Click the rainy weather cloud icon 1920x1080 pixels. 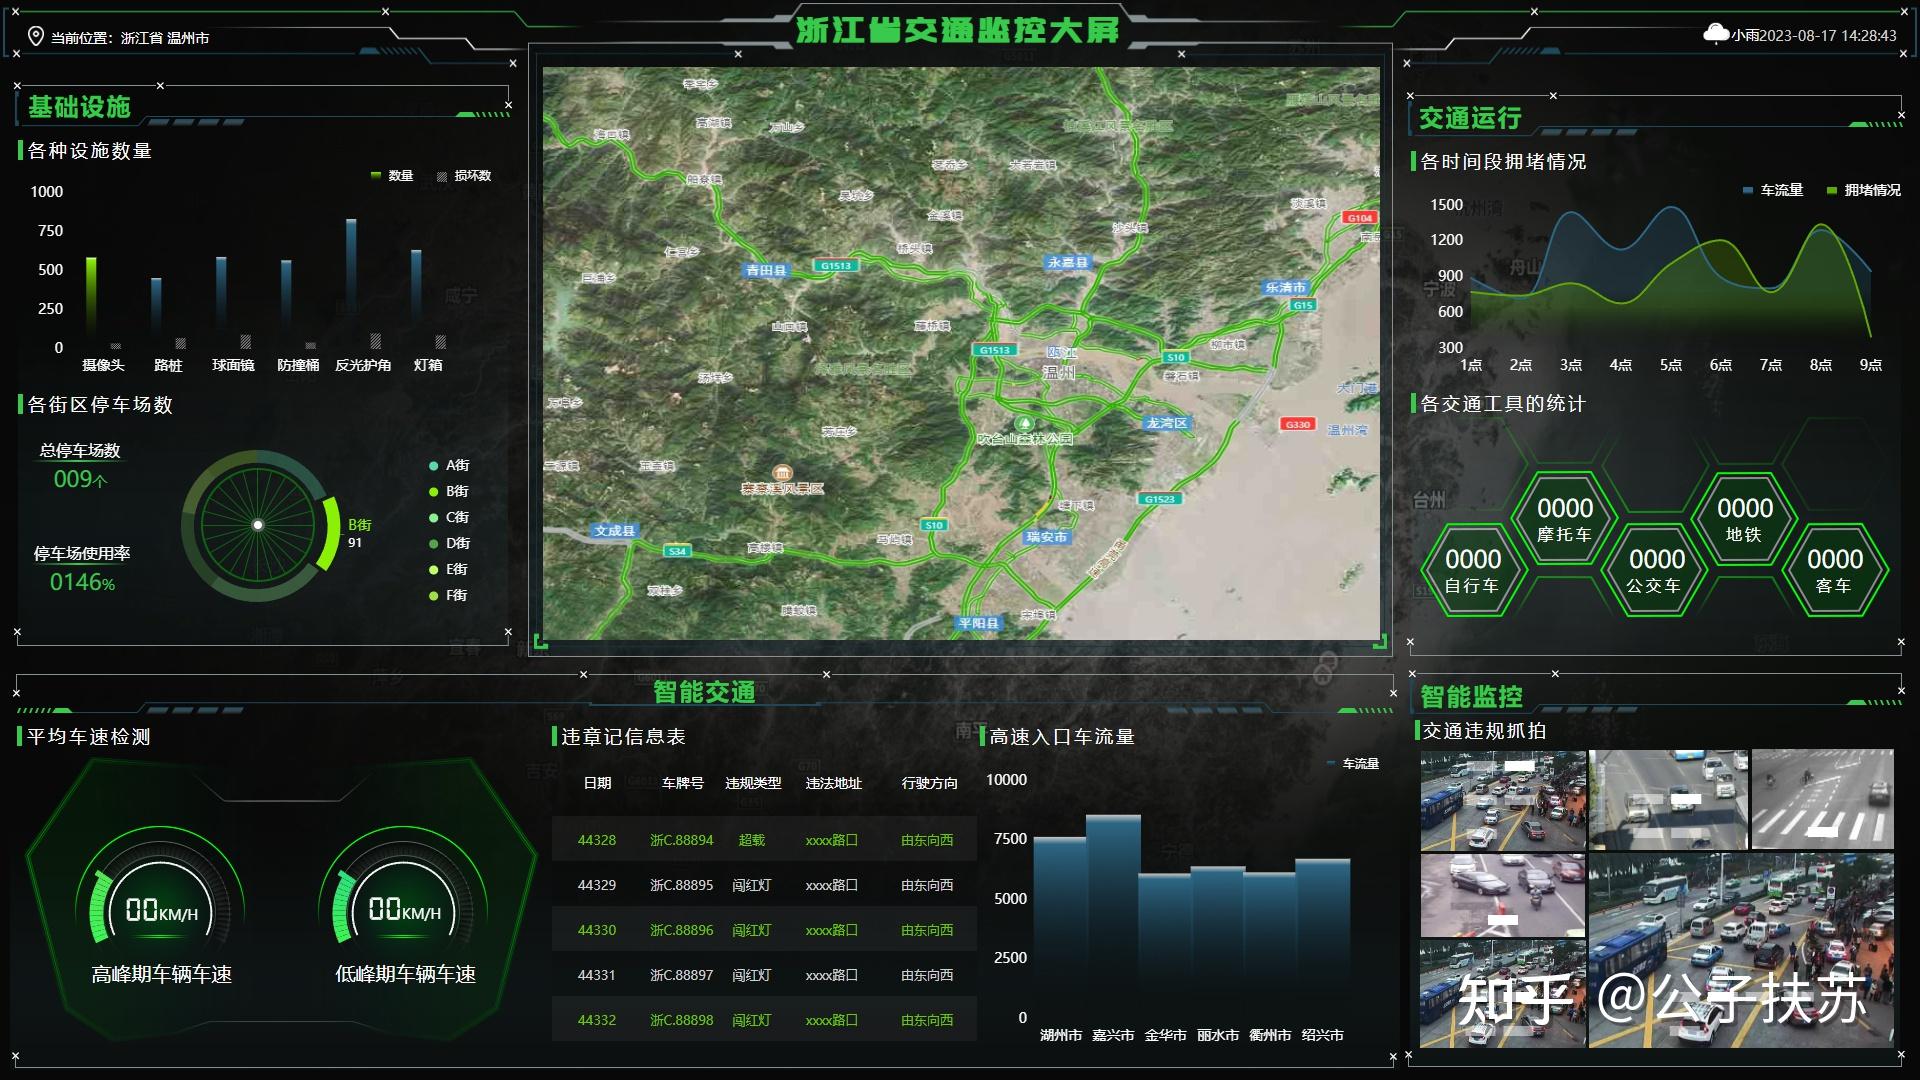(x=1716, y=34)
